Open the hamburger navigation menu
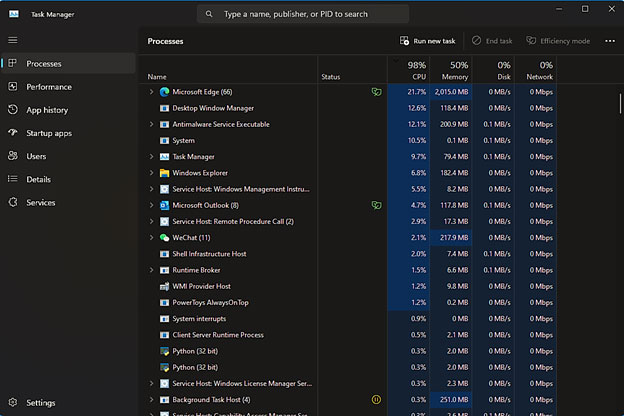Screen dimensions: 624x416 pos(13,40)
